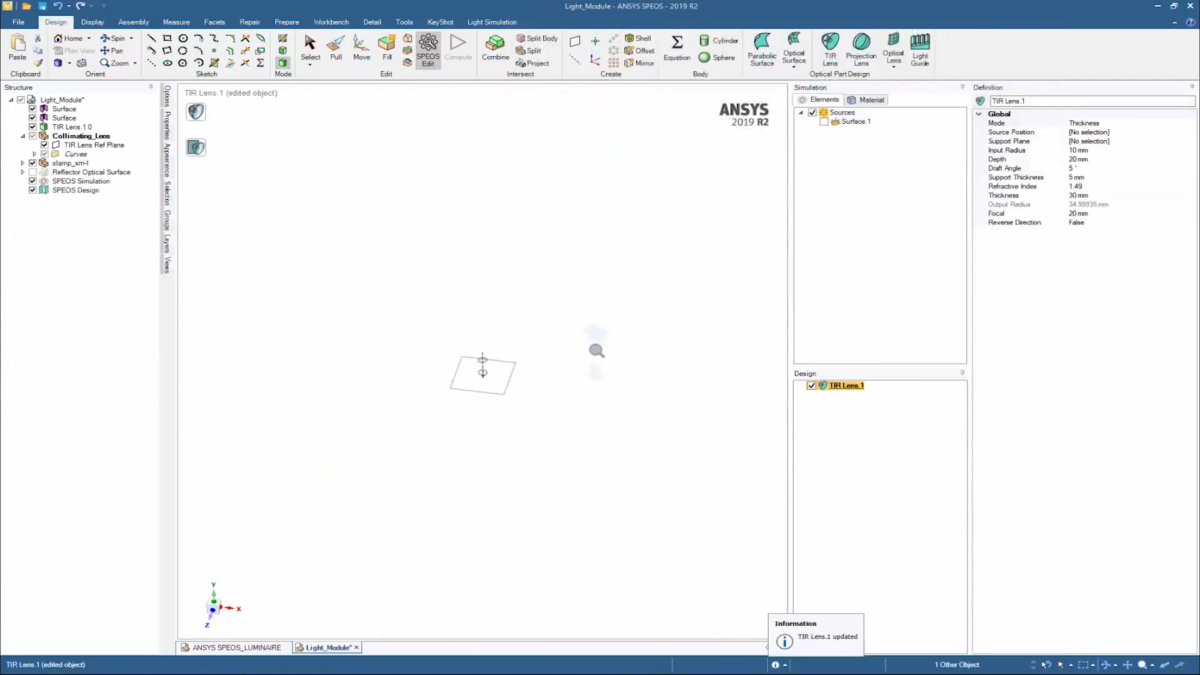Open the Equation sigma tool

click(677, 47)
